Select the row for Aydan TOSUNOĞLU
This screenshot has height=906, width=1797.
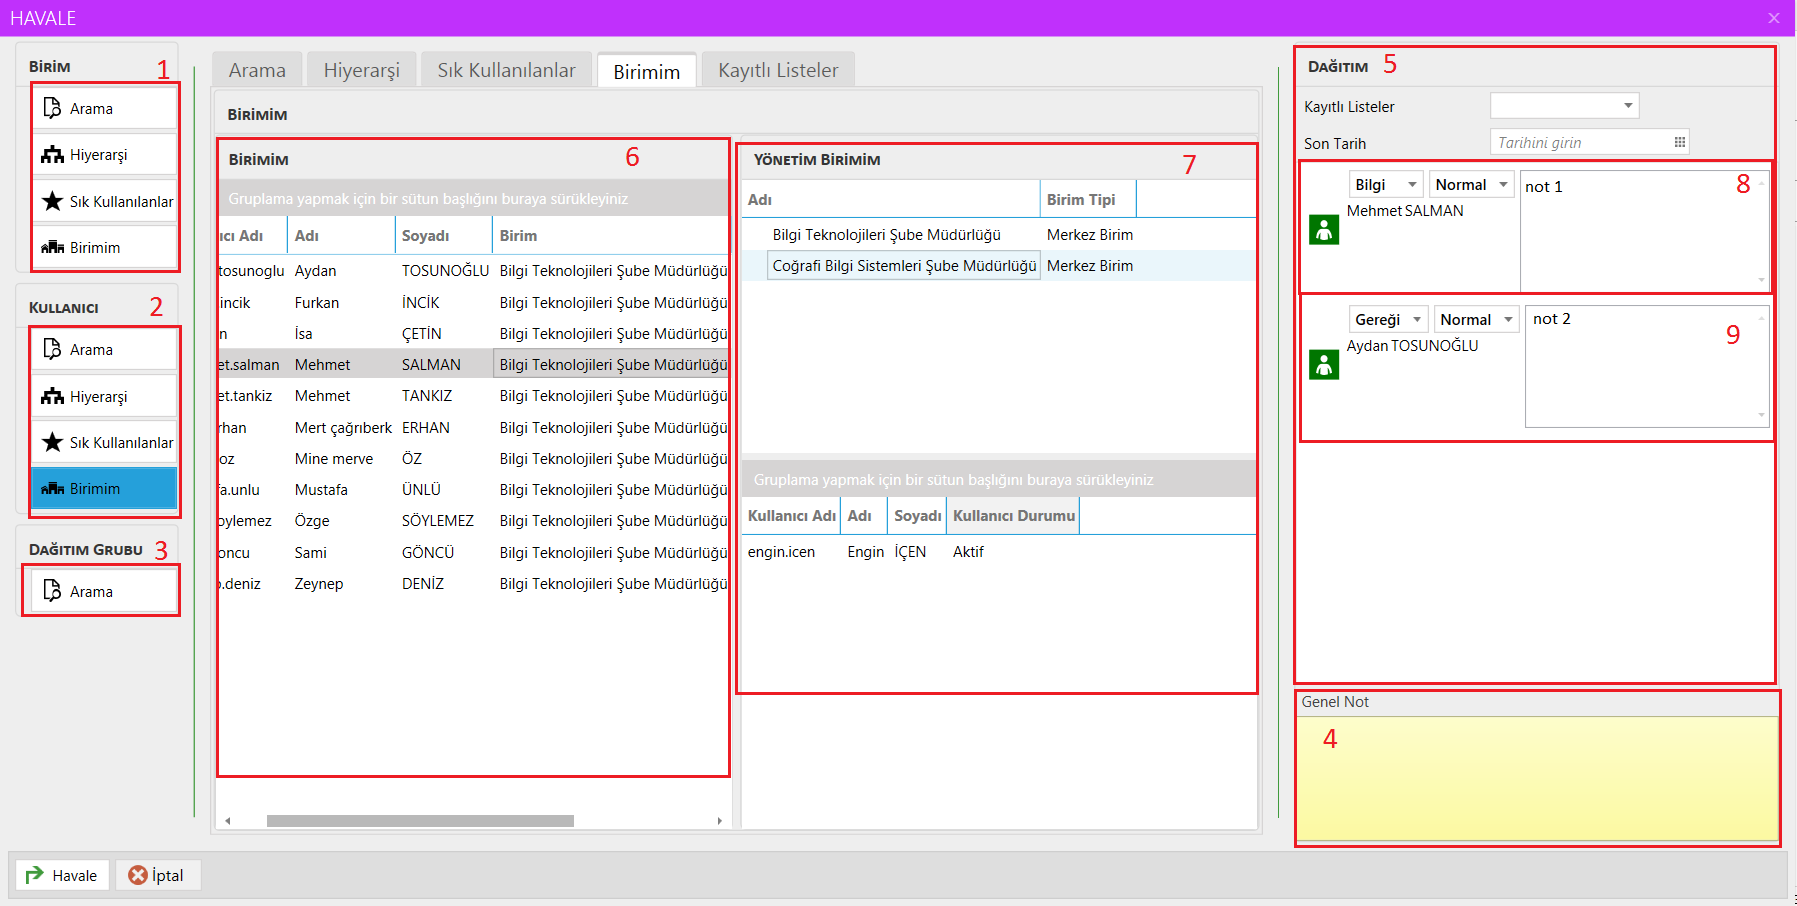(x=473, y=270)
